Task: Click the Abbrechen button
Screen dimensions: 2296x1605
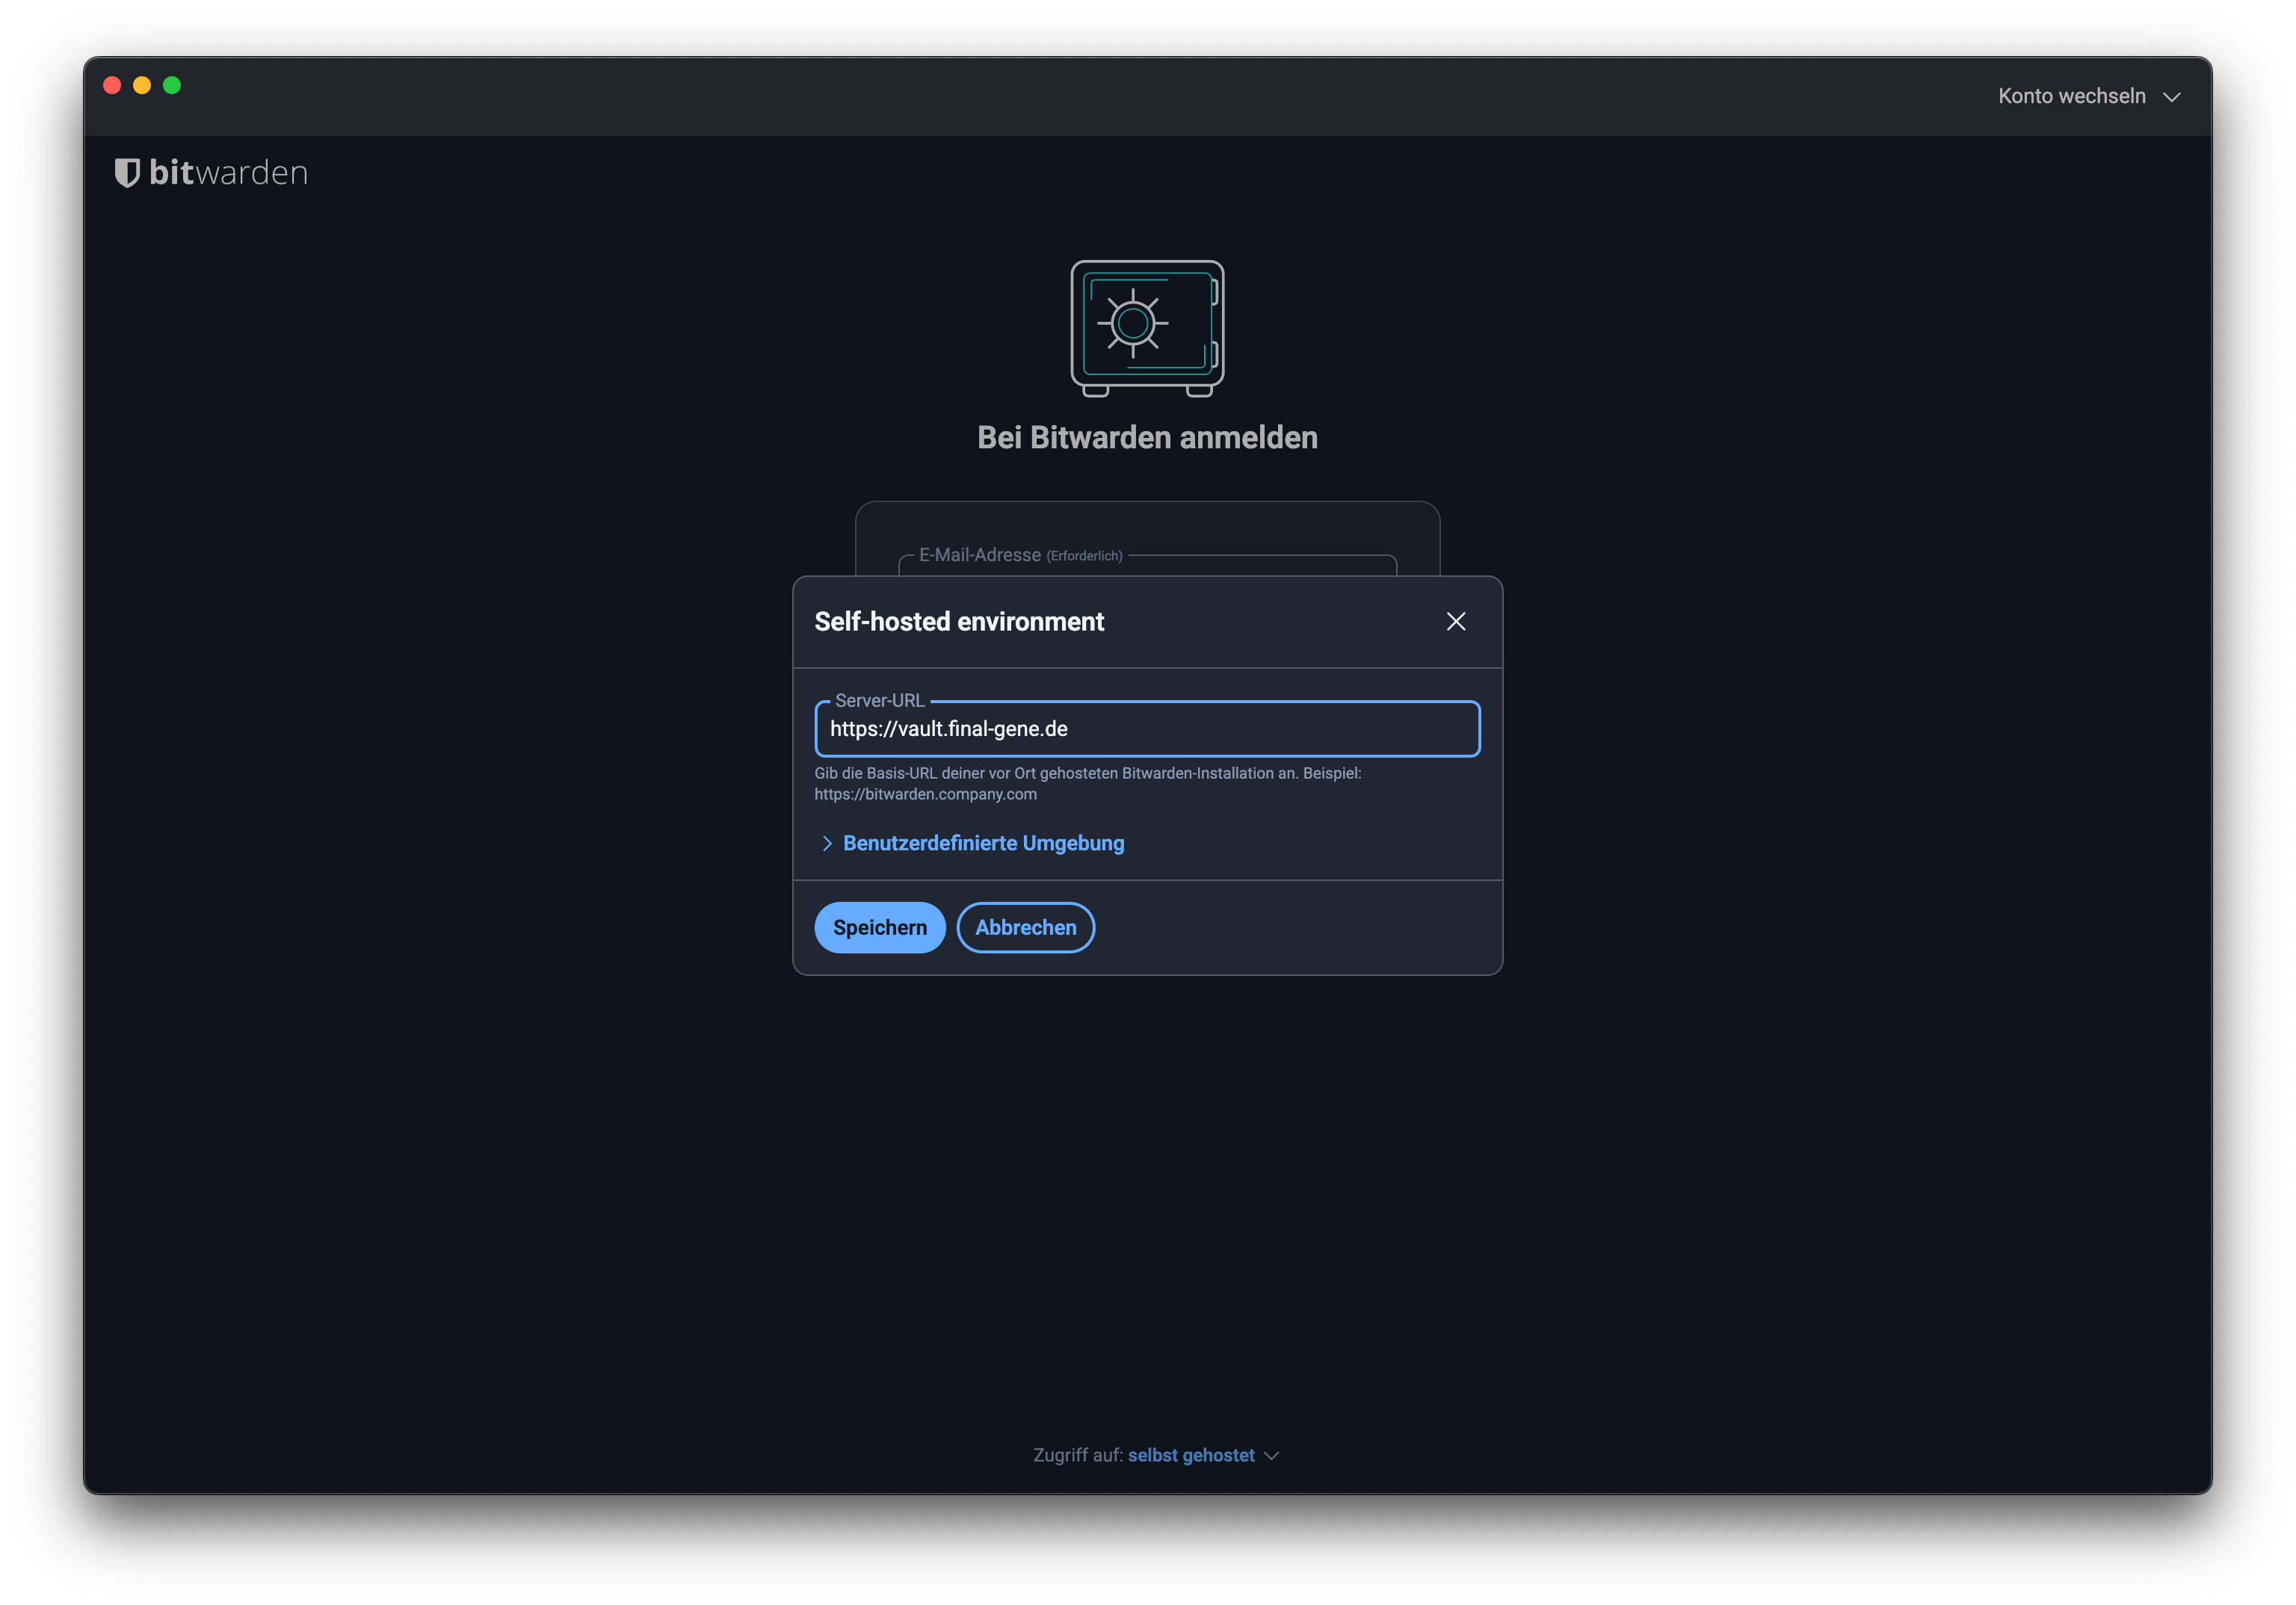Action: tap(1025, 927)
